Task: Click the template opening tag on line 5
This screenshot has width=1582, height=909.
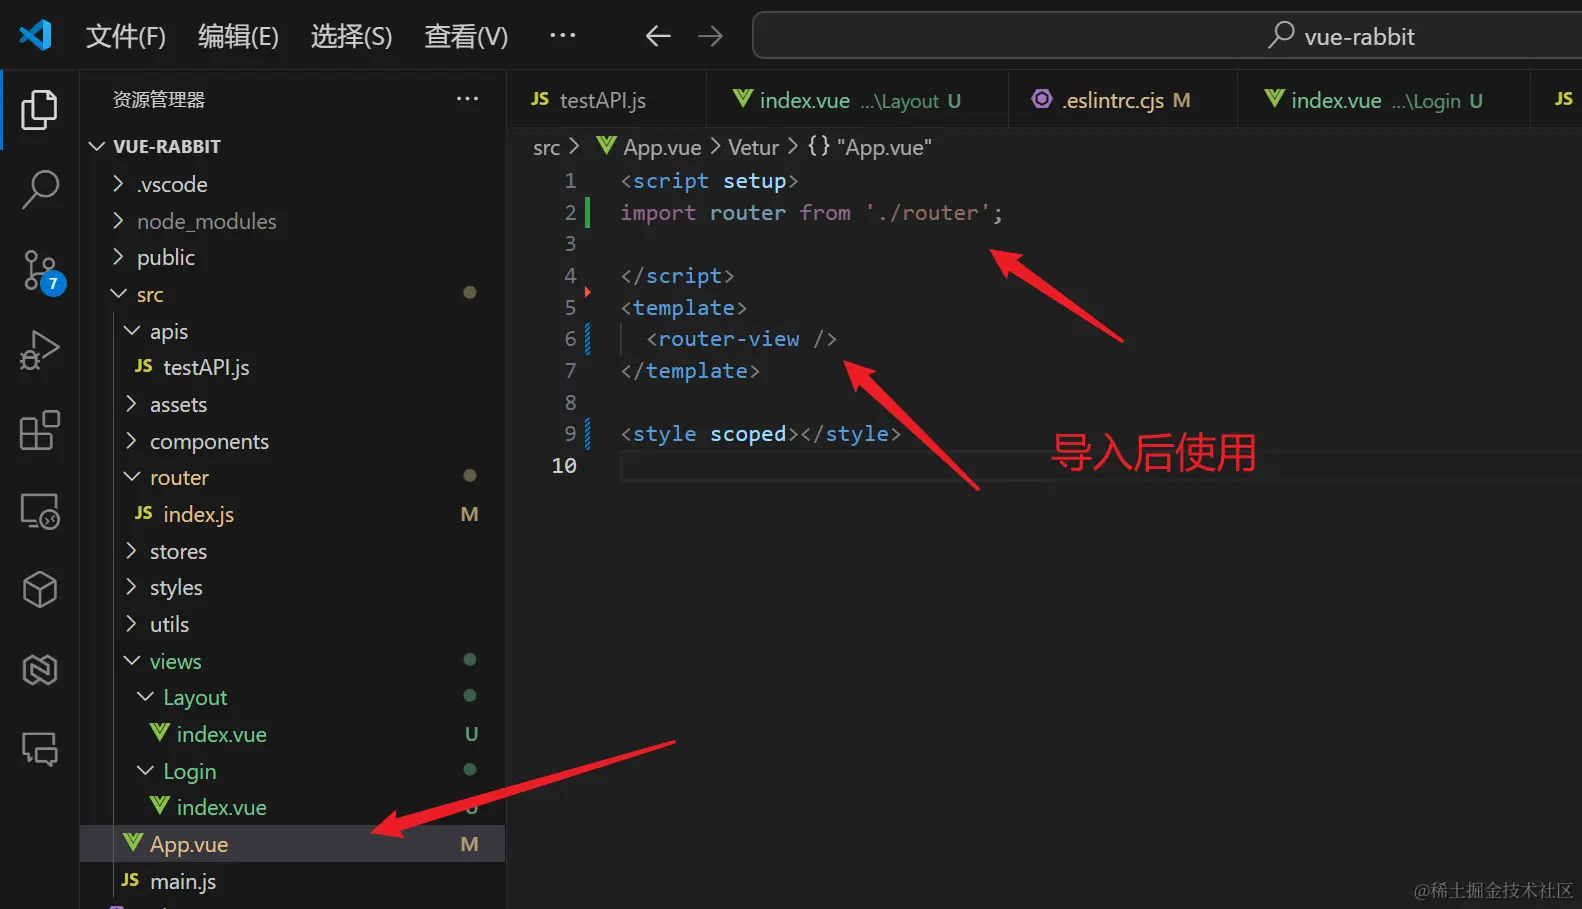Action: tap(683, 308)
